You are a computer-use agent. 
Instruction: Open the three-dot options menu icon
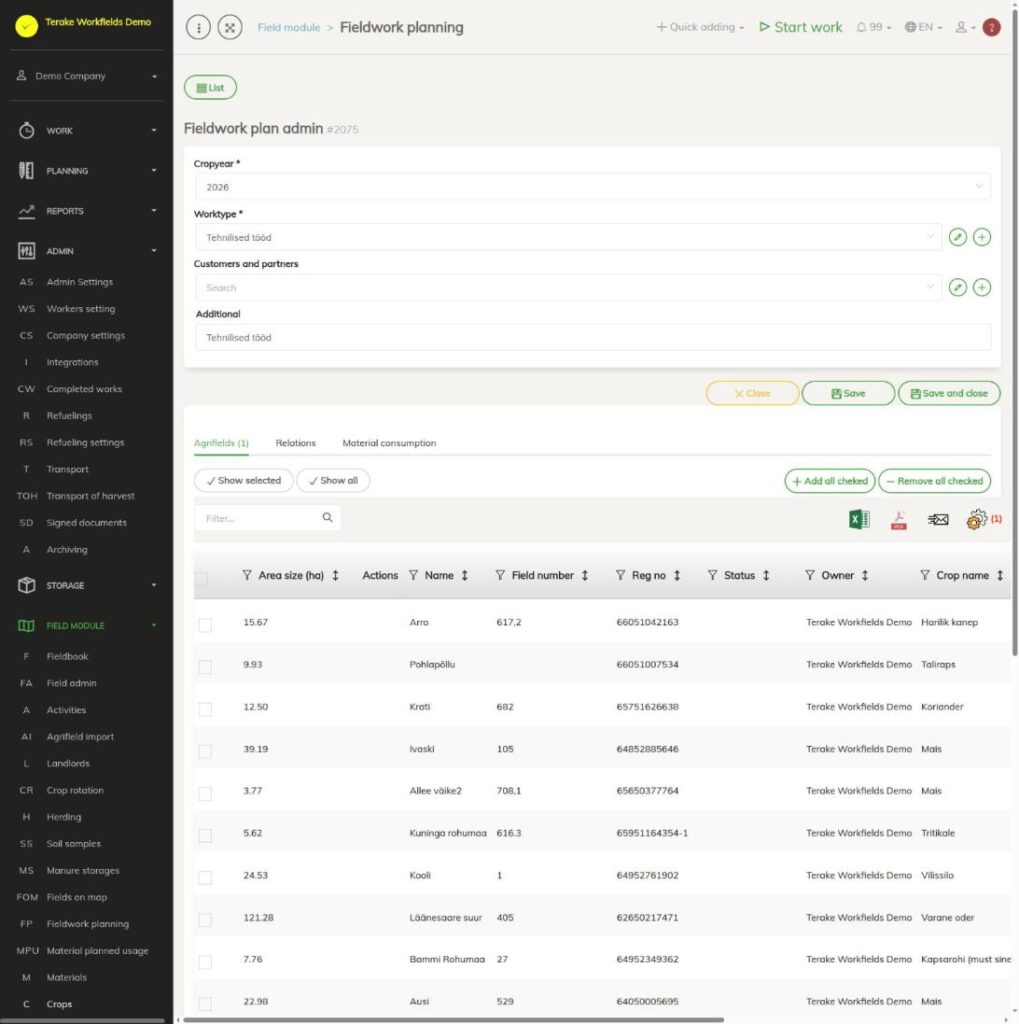coord(198,27)
